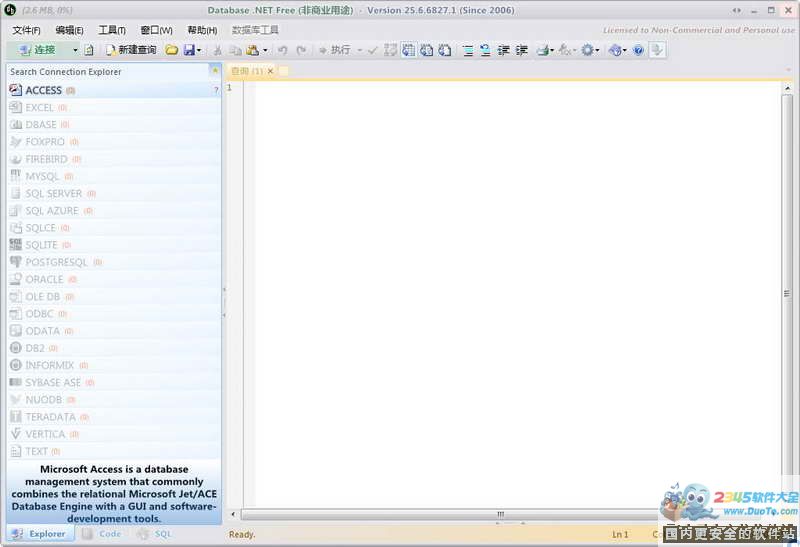This screenshot has width=800, height=547.
Task: Open the dropdown arrow beside 执行
Action: [x=360, y=50]
